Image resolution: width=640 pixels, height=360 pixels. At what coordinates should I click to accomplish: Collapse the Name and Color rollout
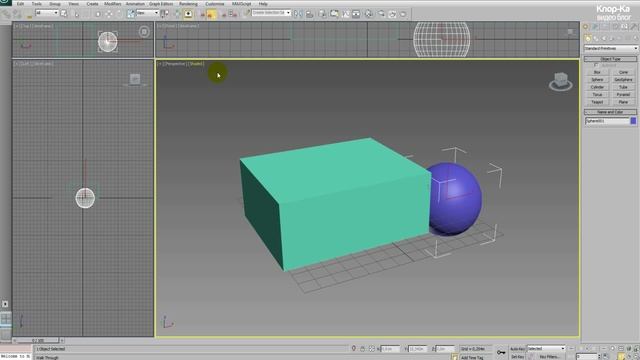[x=611, y=112]
